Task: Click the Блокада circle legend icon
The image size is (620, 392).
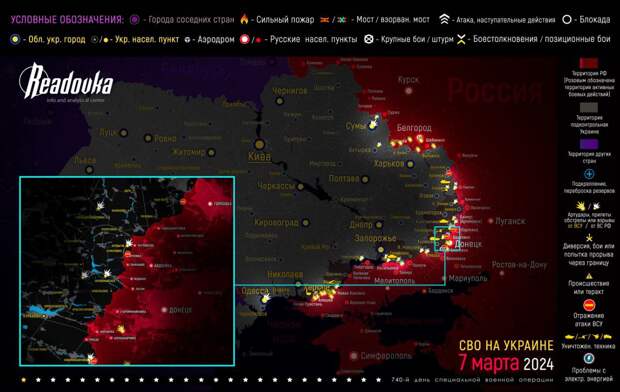Action: point(567,19)
